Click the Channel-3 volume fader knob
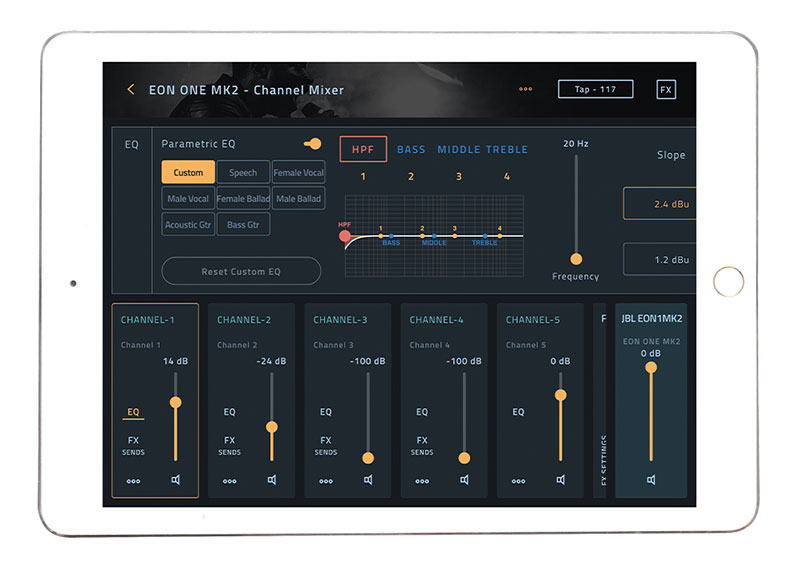Image resolution: width=800 pixels, height=582 pixels. point(368,458)
